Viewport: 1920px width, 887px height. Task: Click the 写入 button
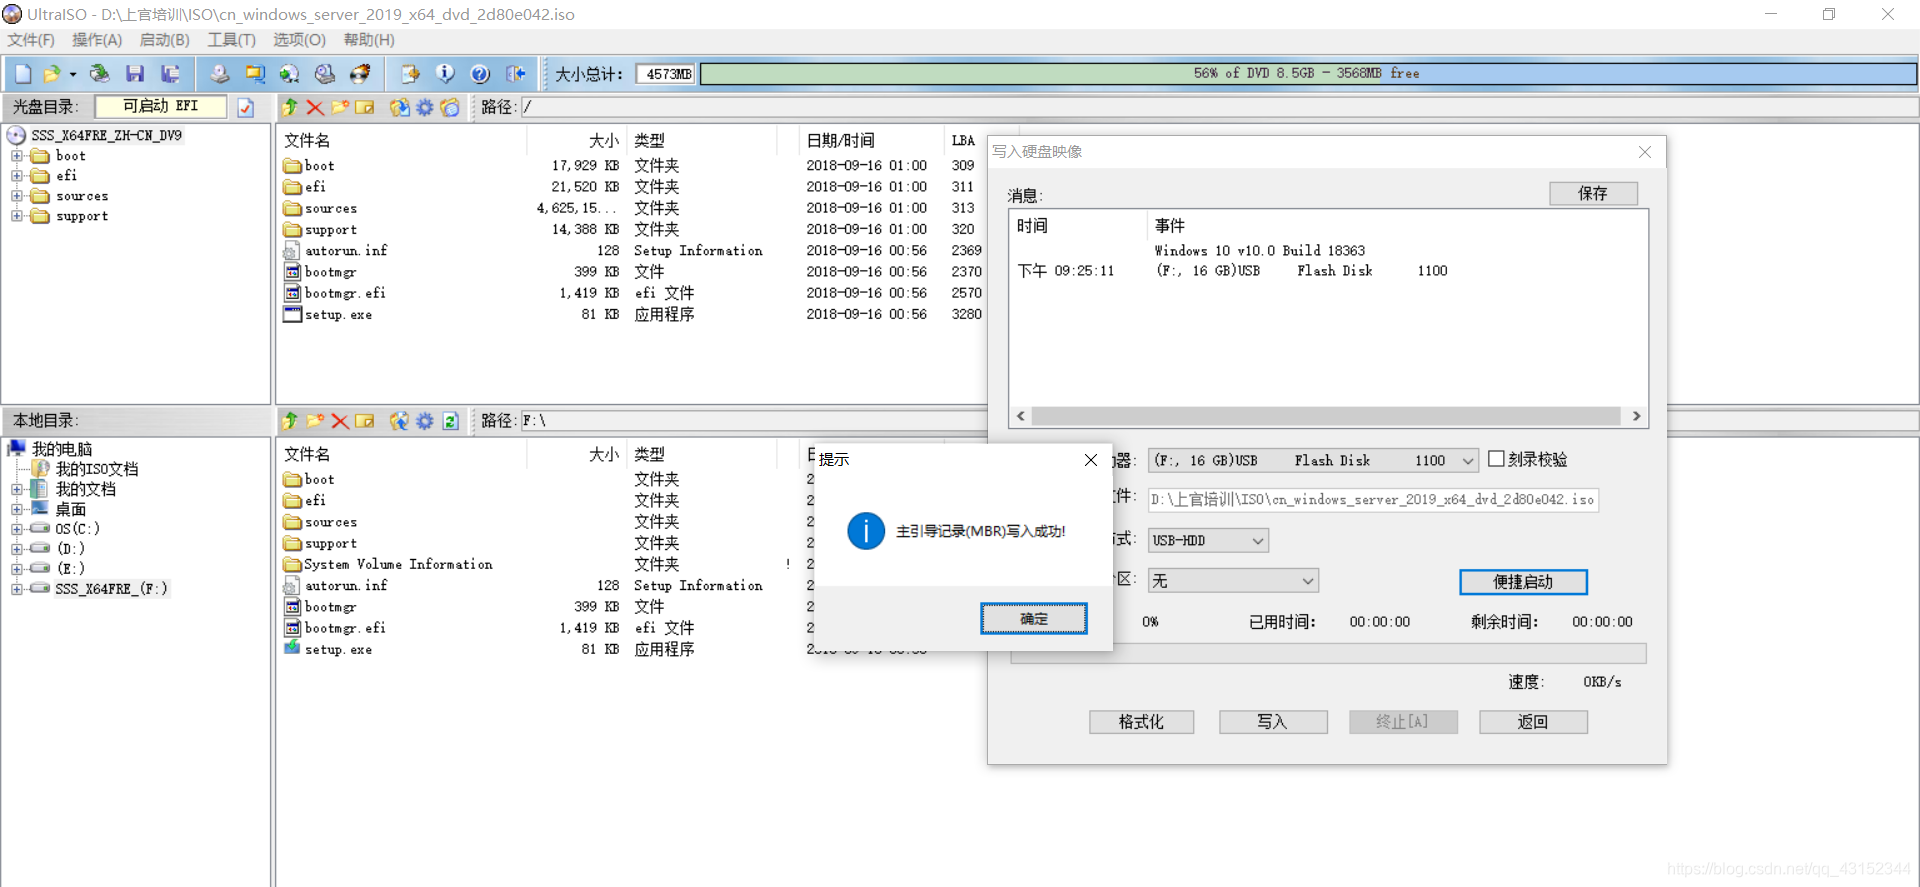[x=1272, y=722]
